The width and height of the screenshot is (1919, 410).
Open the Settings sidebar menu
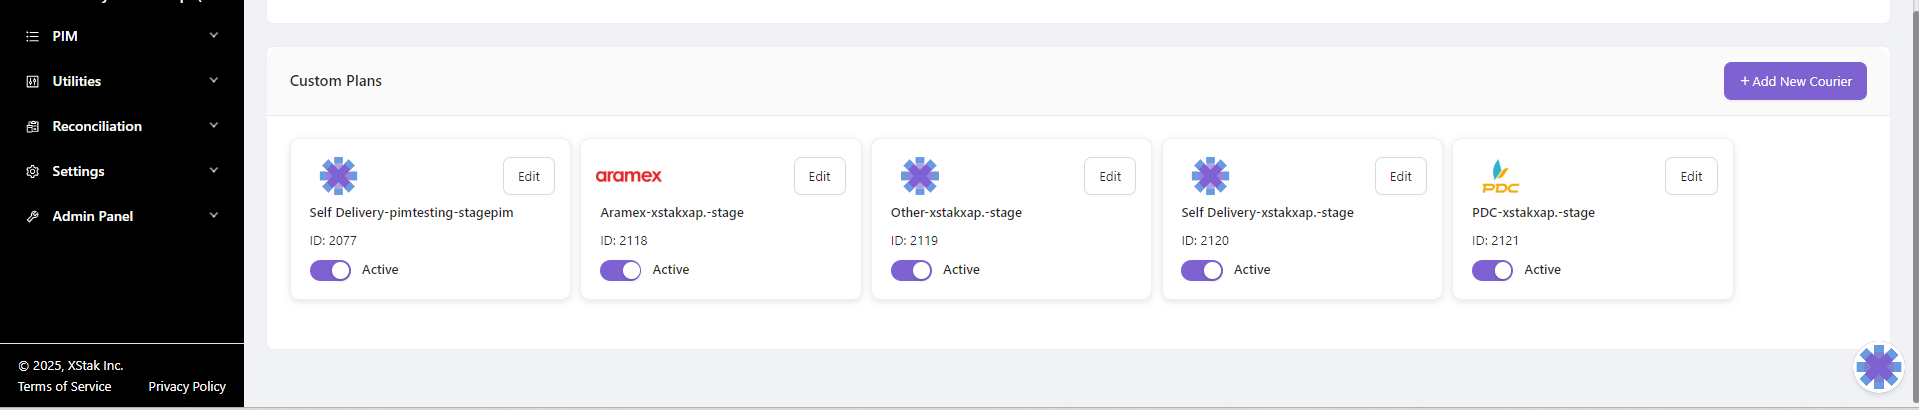pyautogui.click(x=78, y=171)
